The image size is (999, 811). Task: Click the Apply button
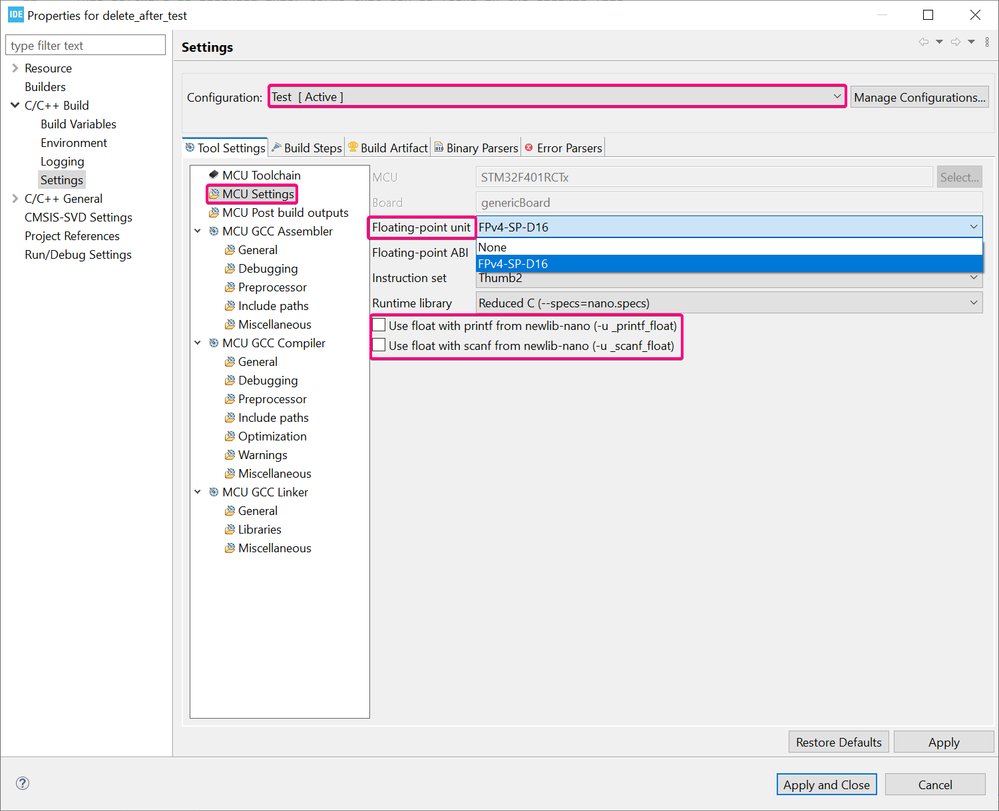tap(944, 742)
